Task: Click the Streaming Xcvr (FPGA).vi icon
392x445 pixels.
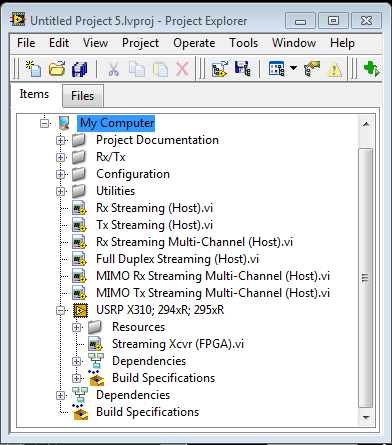Action: pyautogui.click(x=95, y=344)
